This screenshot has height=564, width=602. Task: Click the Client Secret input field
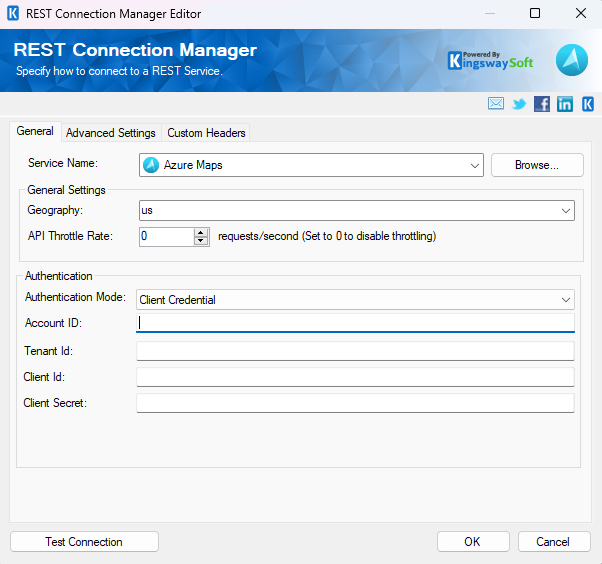pos(355,403)
